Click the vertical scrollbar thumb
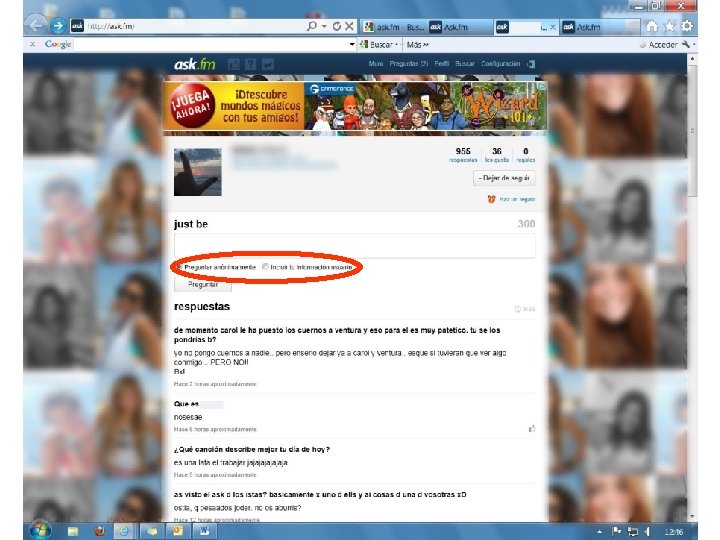Viewport: 720px width, 540px height. tap(692, 131)
